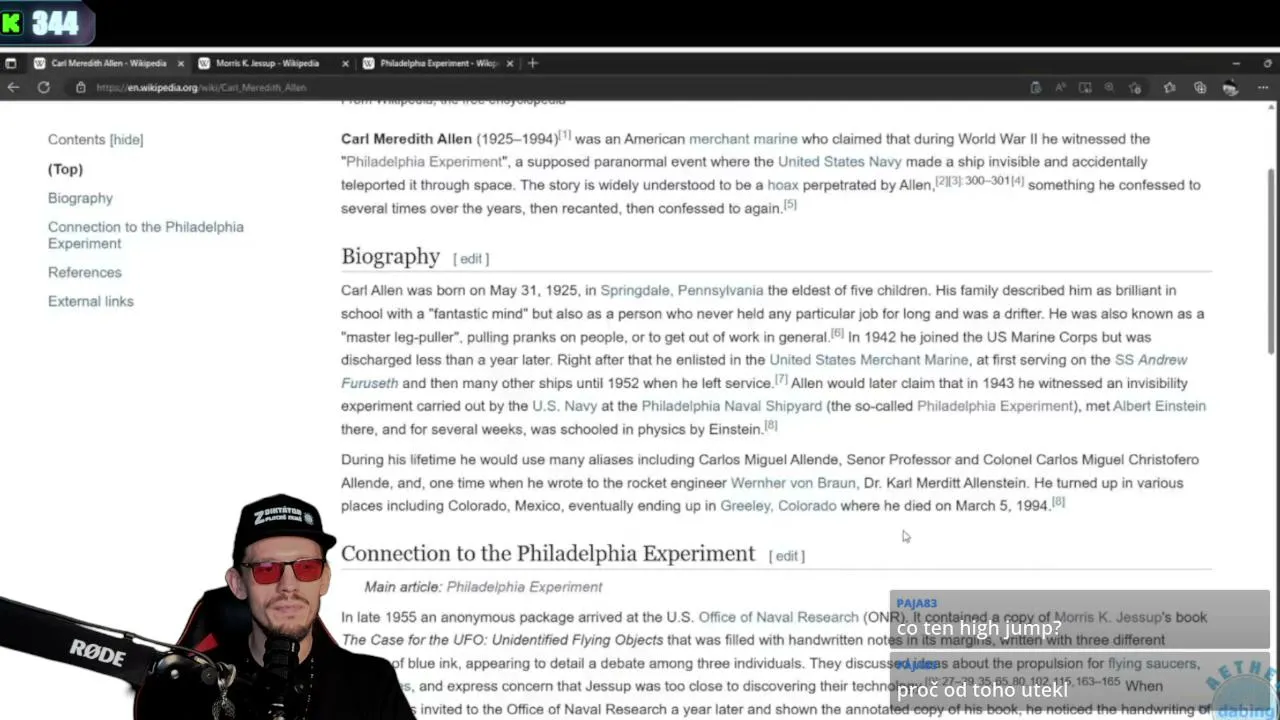1280x720 pixels.
Task: Close the Philadelphia Experiment tab
Action: [x=509, y=63]
